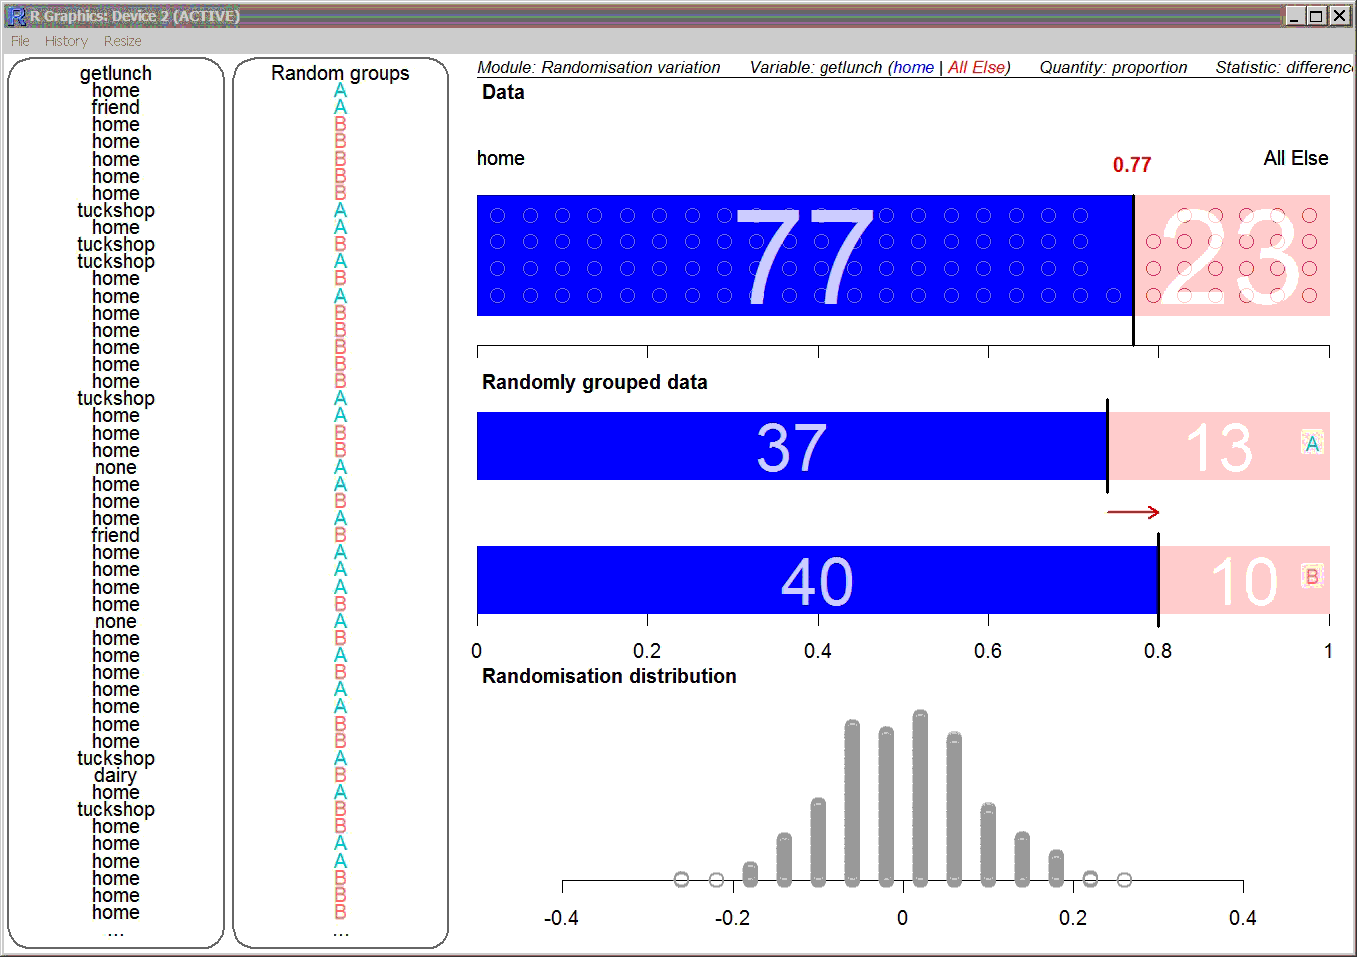Click the 'dairy' entry in the getlunch list
The image size is (1357, 957).
115,775
